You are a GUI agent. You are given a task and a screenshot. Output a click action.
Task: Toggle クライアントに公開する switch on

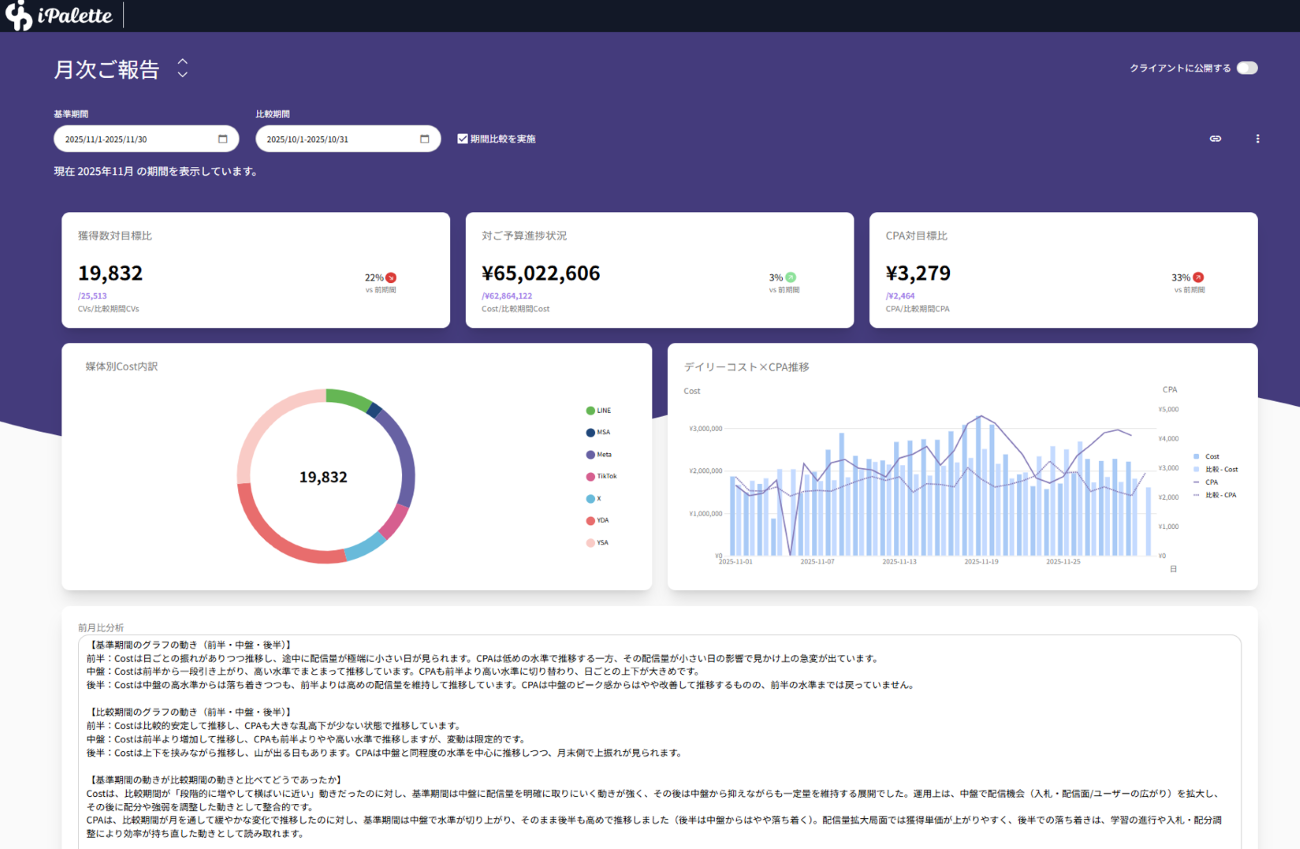point(1247,67)
